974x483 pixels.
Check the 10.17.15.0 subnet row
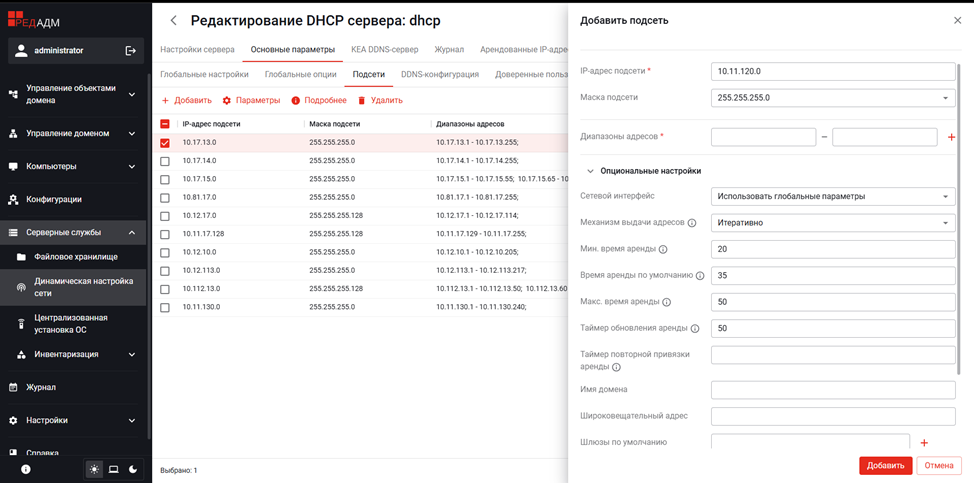pos(165,179)
